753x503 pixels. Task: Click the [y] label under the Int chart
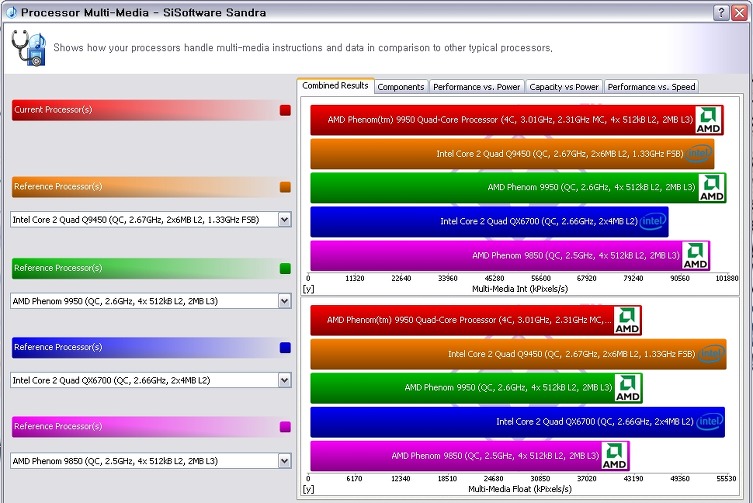308,289
